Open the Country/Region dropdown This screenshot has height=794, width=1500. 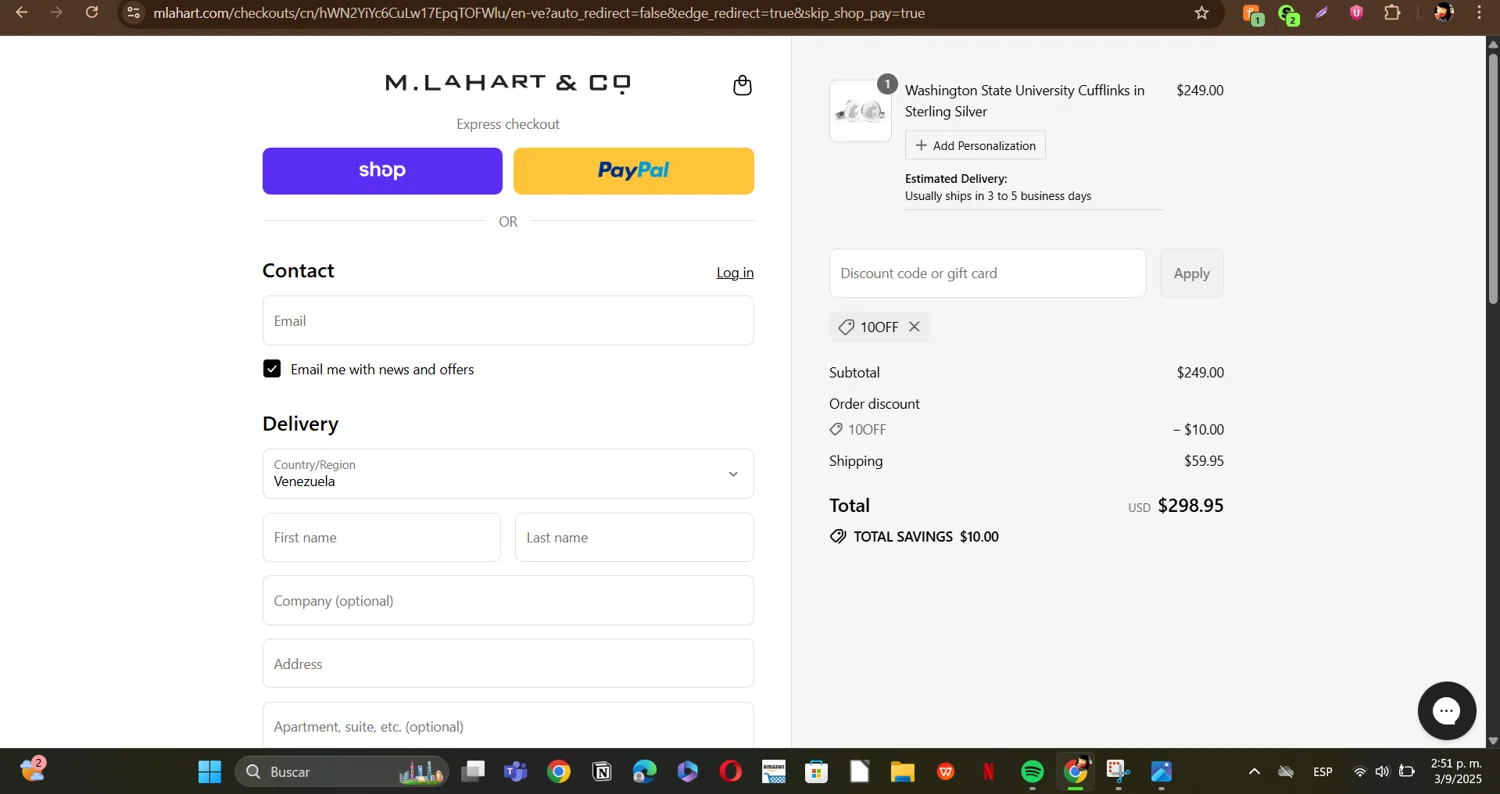coord(508,474)
